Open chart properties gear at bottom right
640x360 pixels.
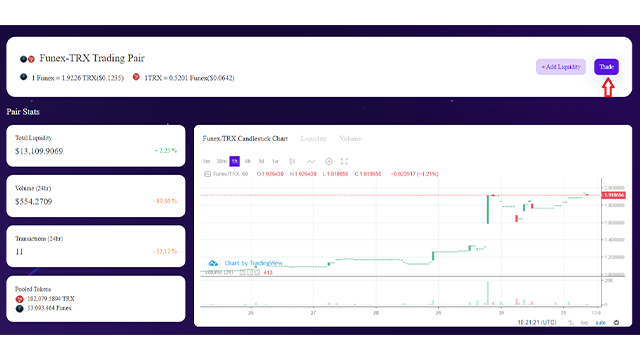pos(616,322)
